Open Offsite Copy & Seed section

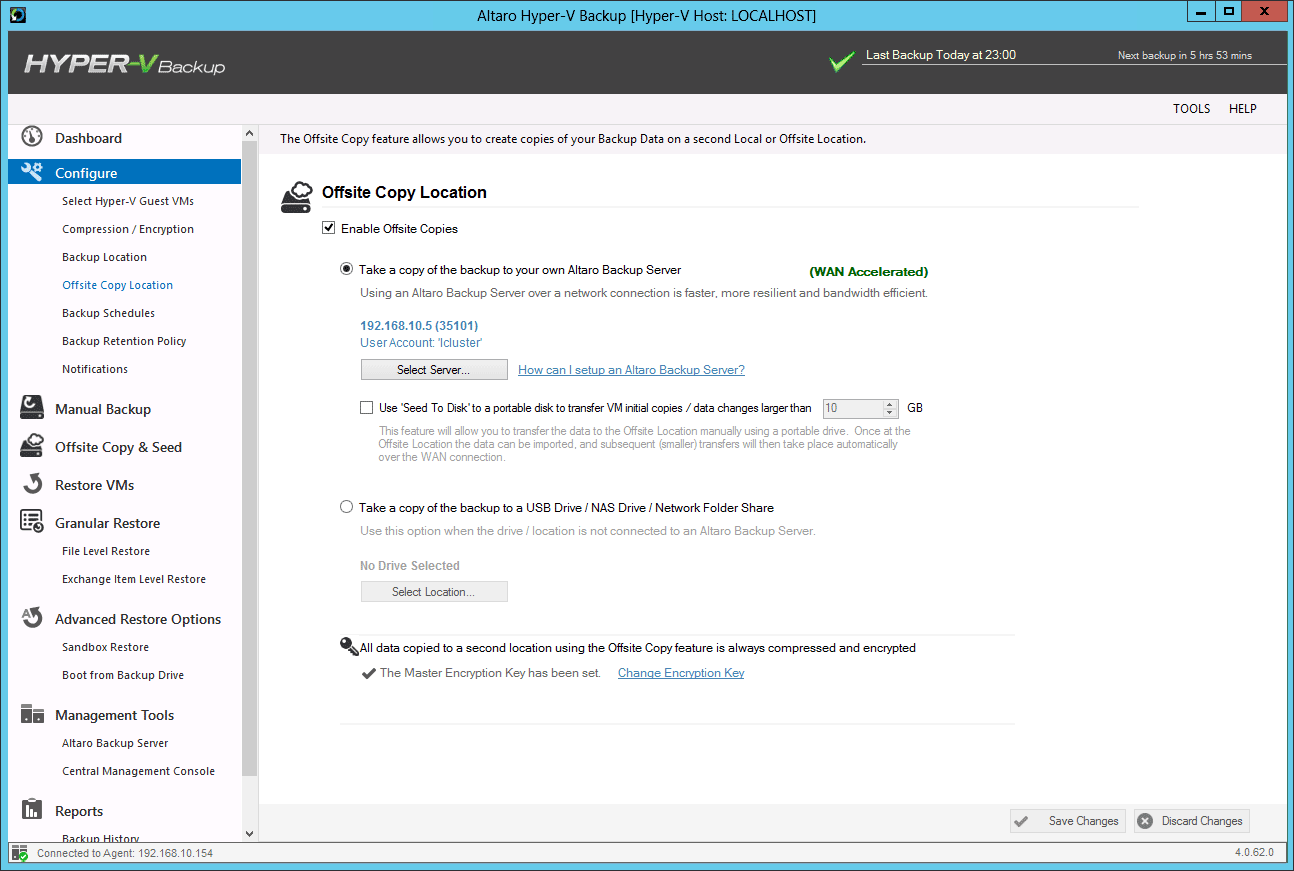point(118,447)
